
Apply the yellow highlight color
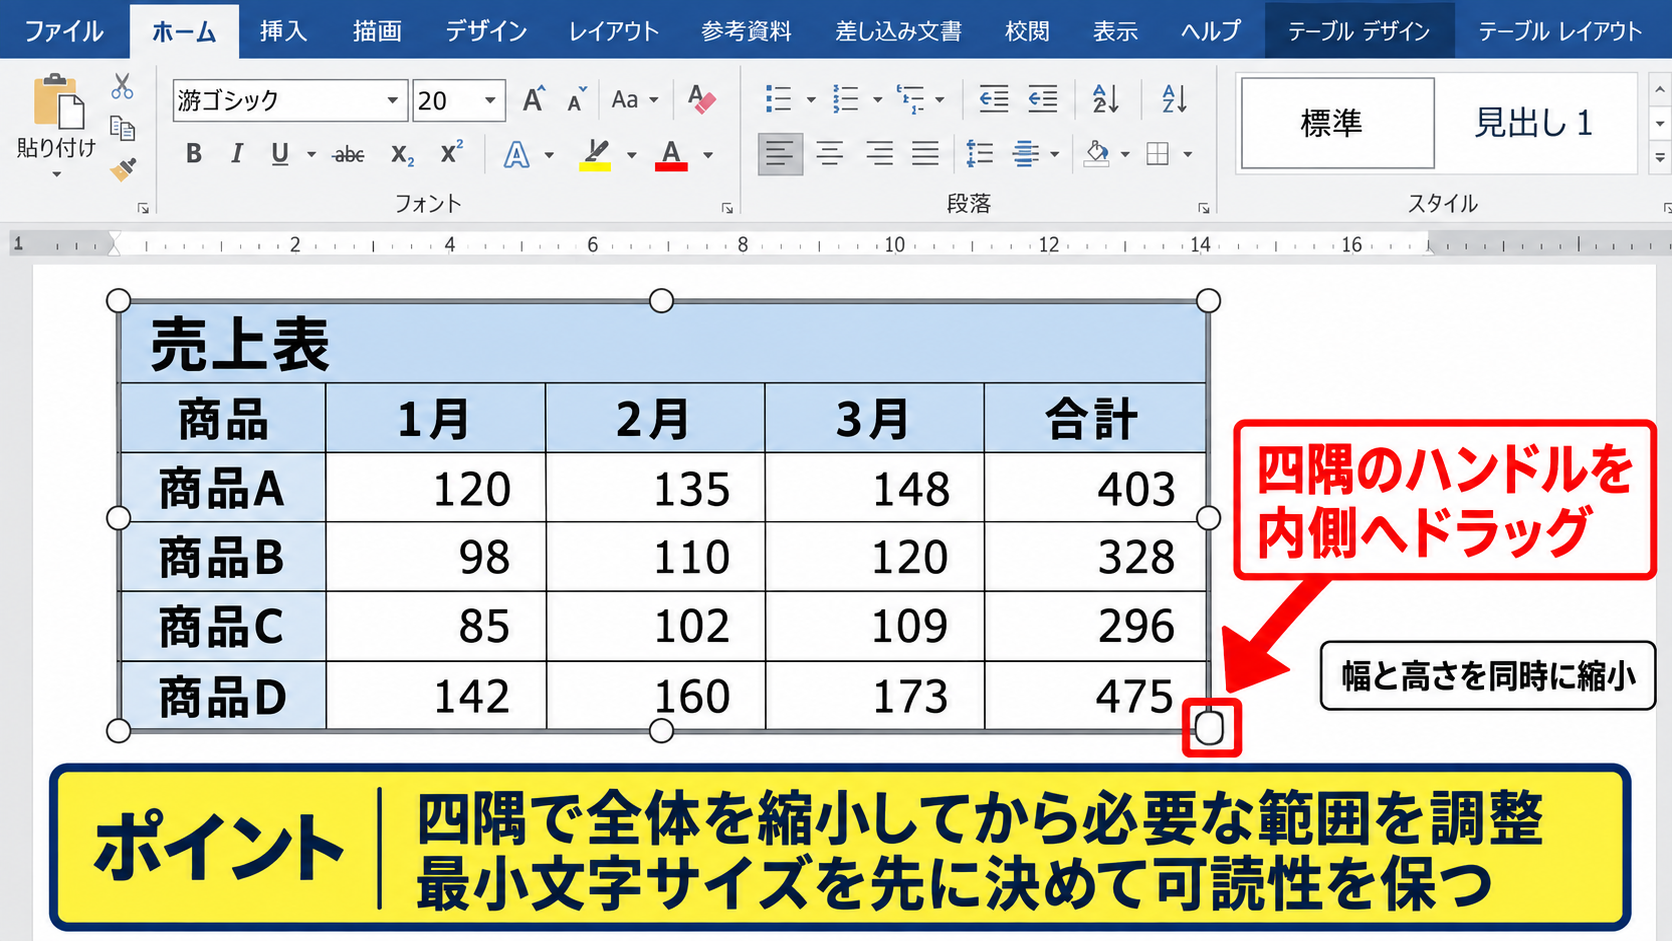pyautogui.click(x=595, y=155)
